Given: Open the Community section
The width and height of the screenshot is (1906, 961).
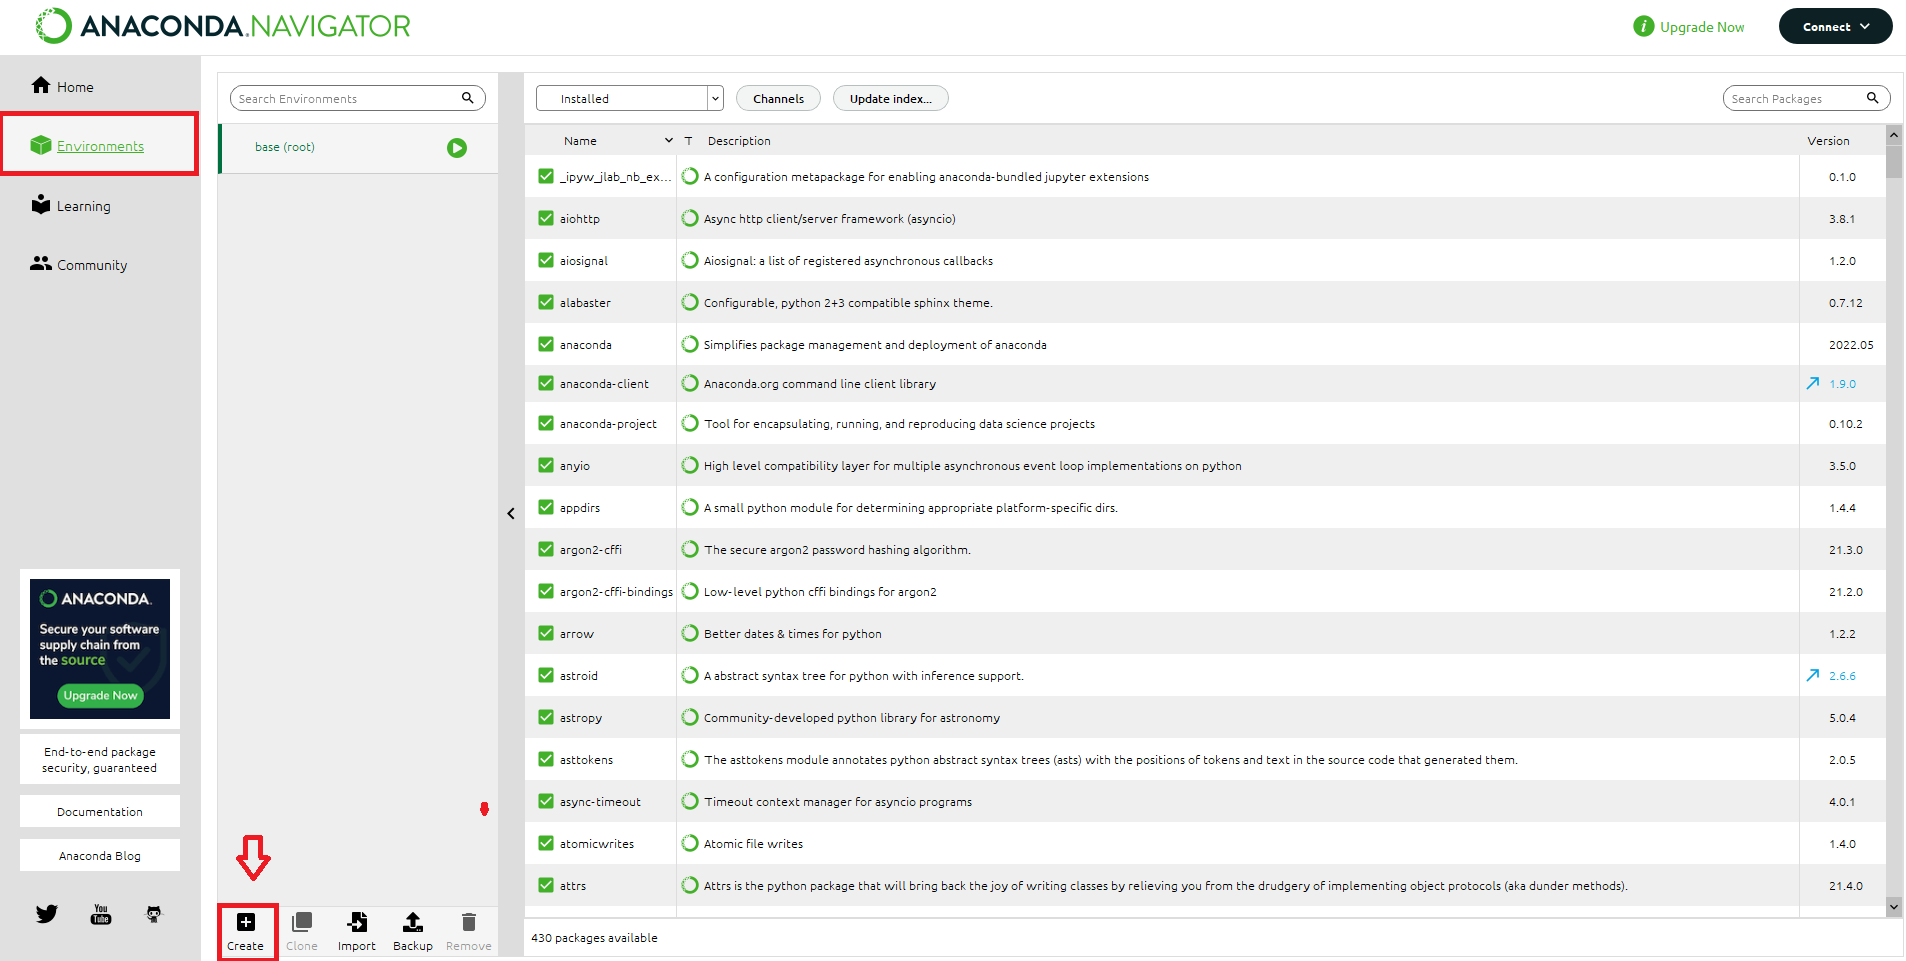Looking at the screenshot, I should tap(40, 264).
